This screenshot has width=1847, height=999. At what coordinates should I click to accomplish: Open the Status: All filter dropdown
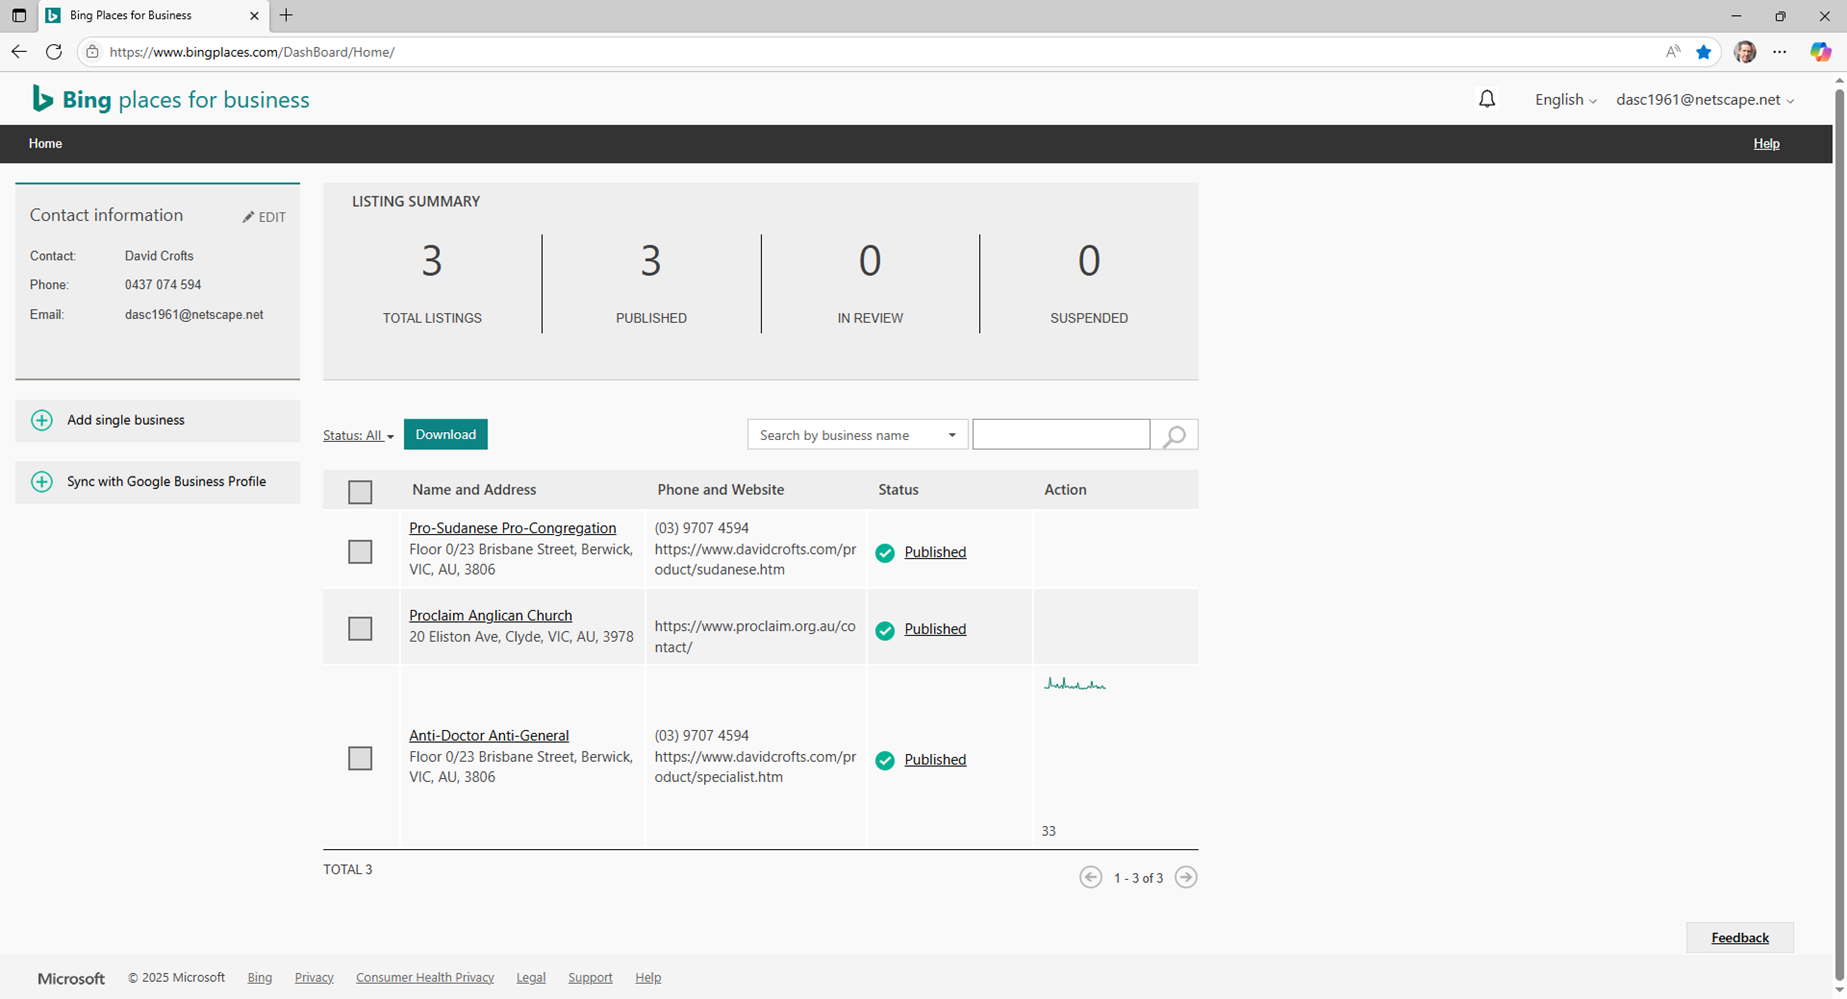[x=358, y=435]
